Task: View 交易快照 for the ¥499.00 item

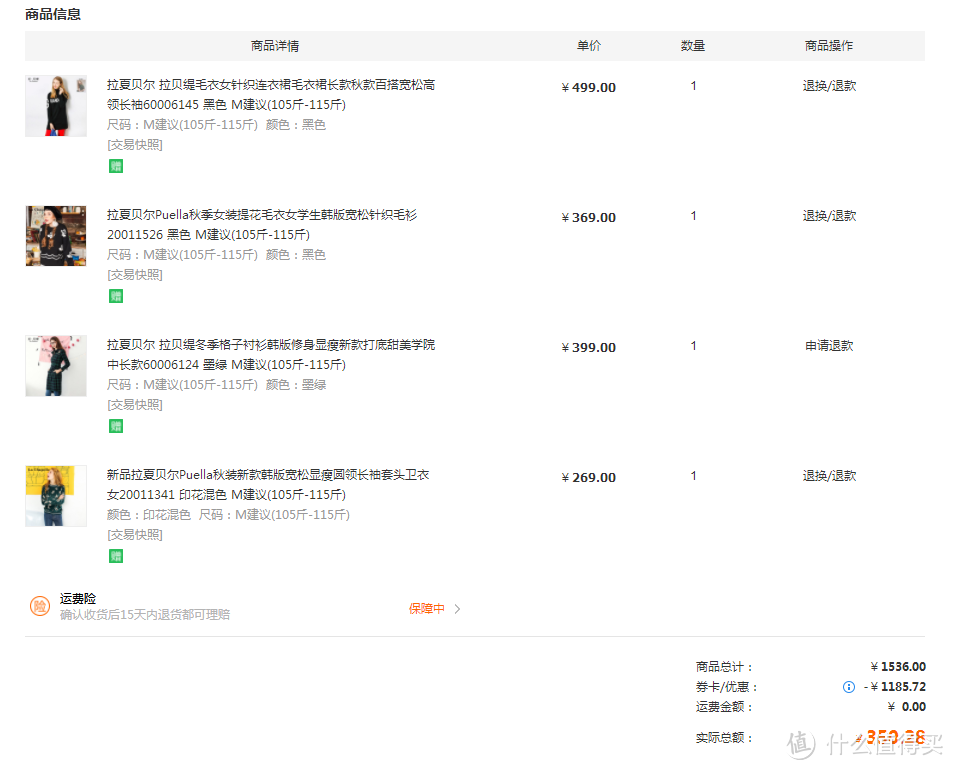Action: click(135, 145)
